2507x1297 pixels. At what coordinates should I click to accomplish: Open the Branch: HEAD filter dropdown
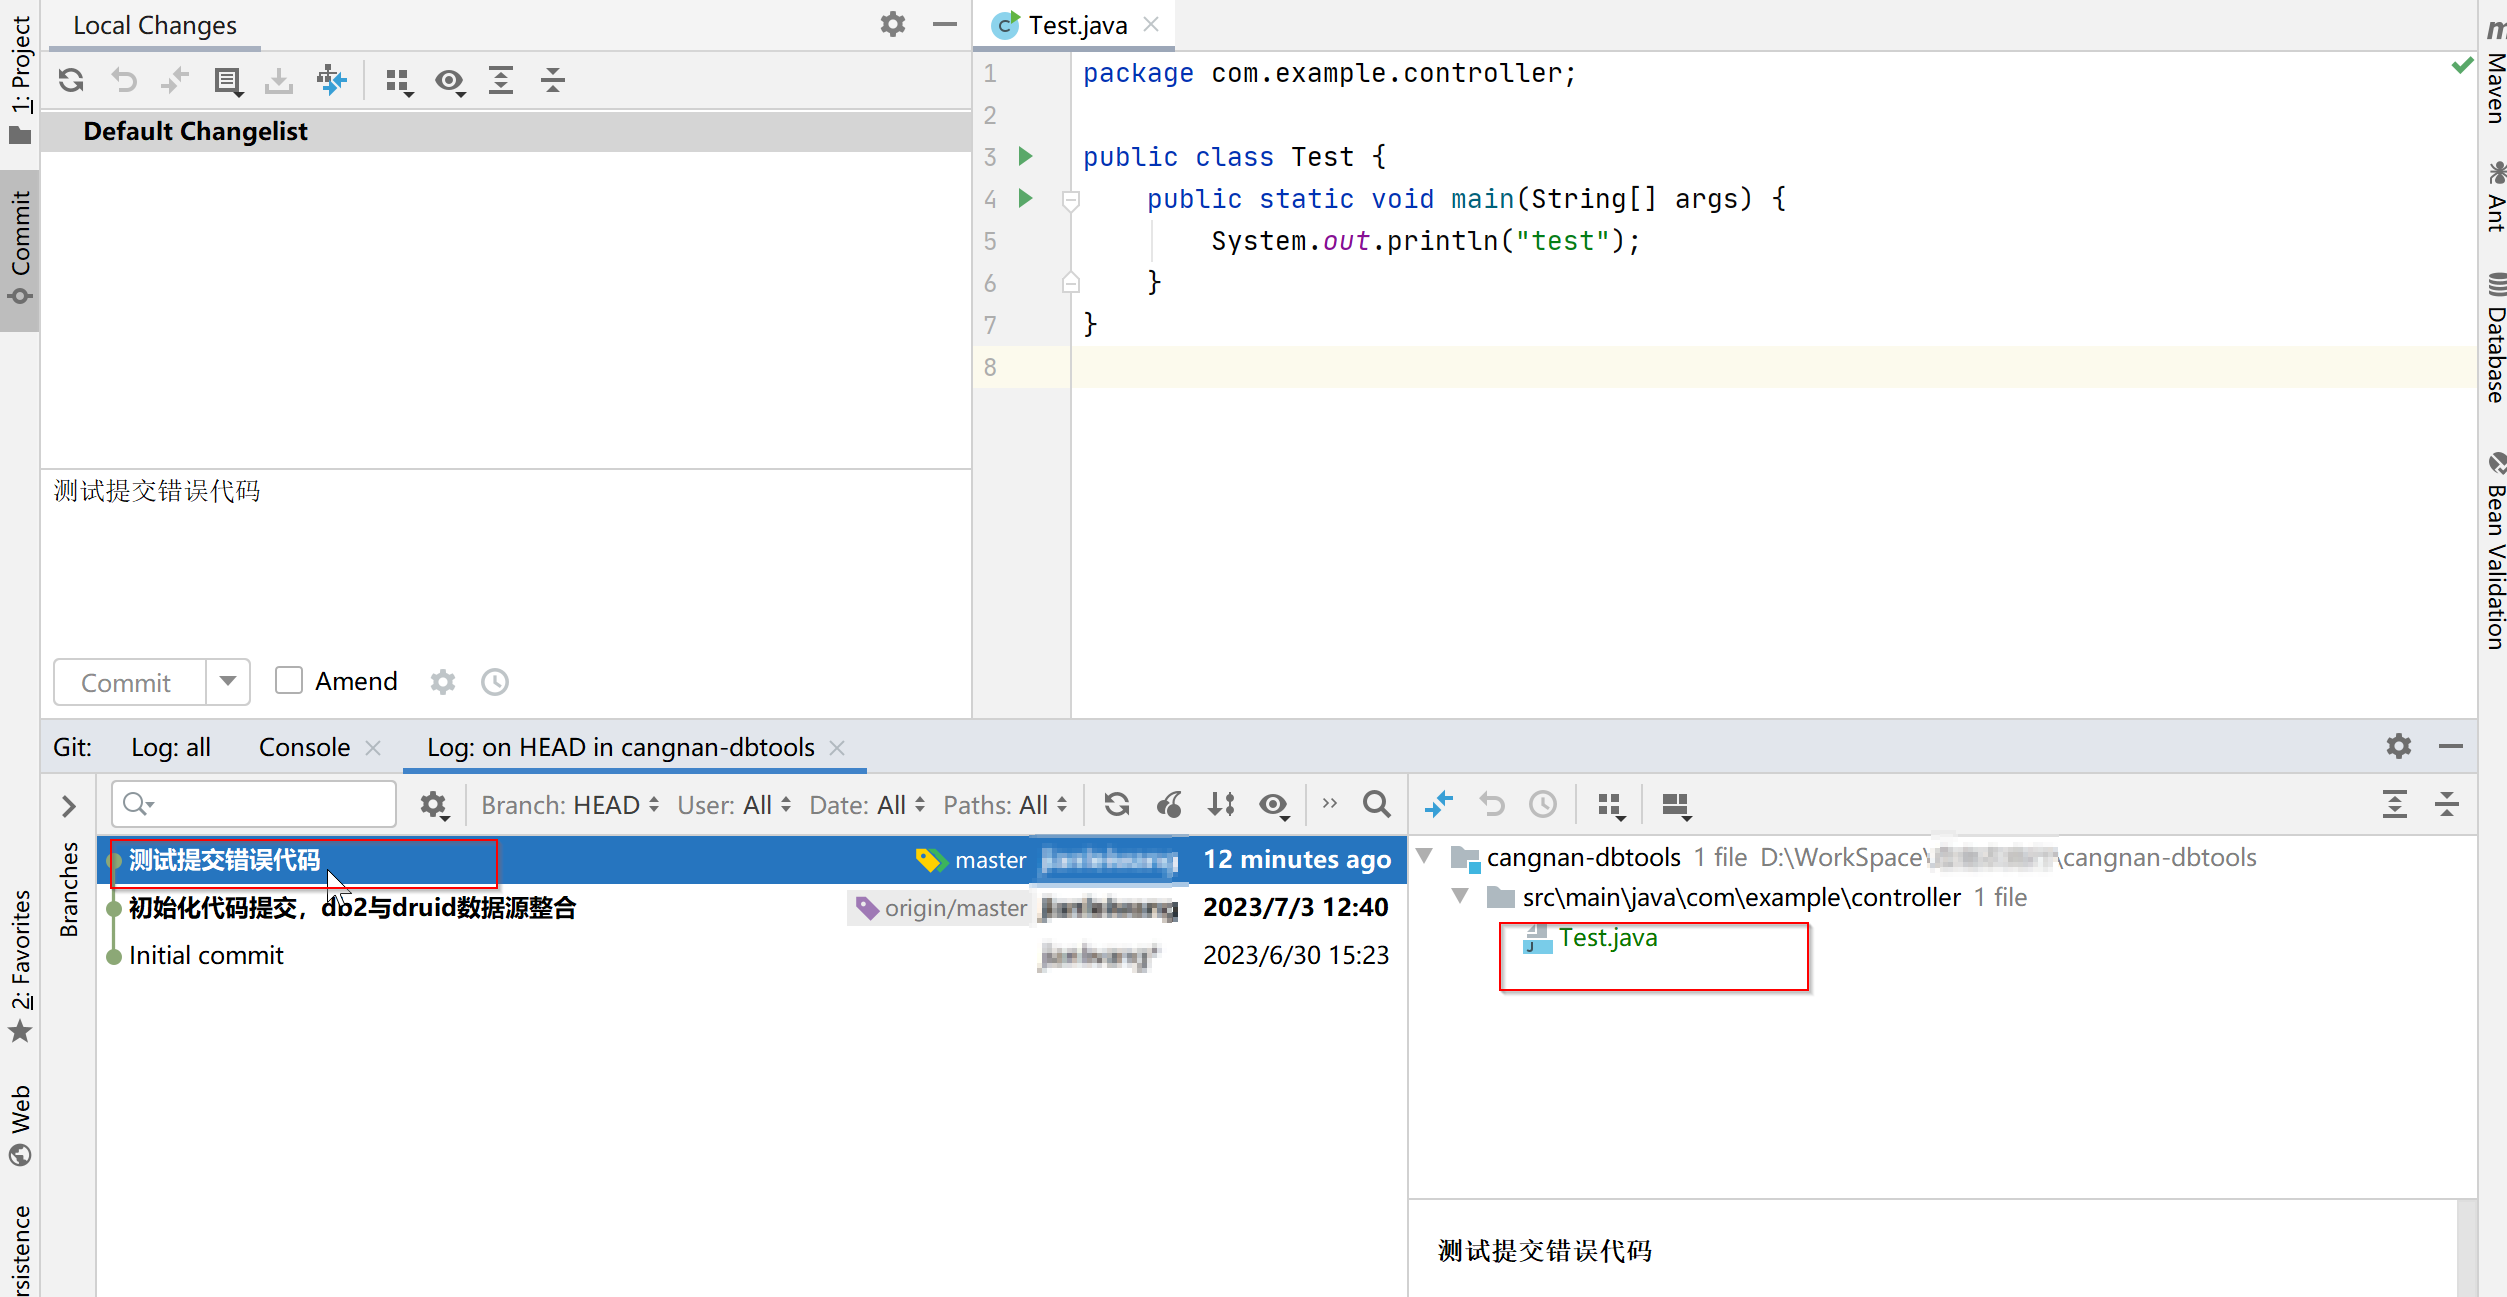[570, 805]
